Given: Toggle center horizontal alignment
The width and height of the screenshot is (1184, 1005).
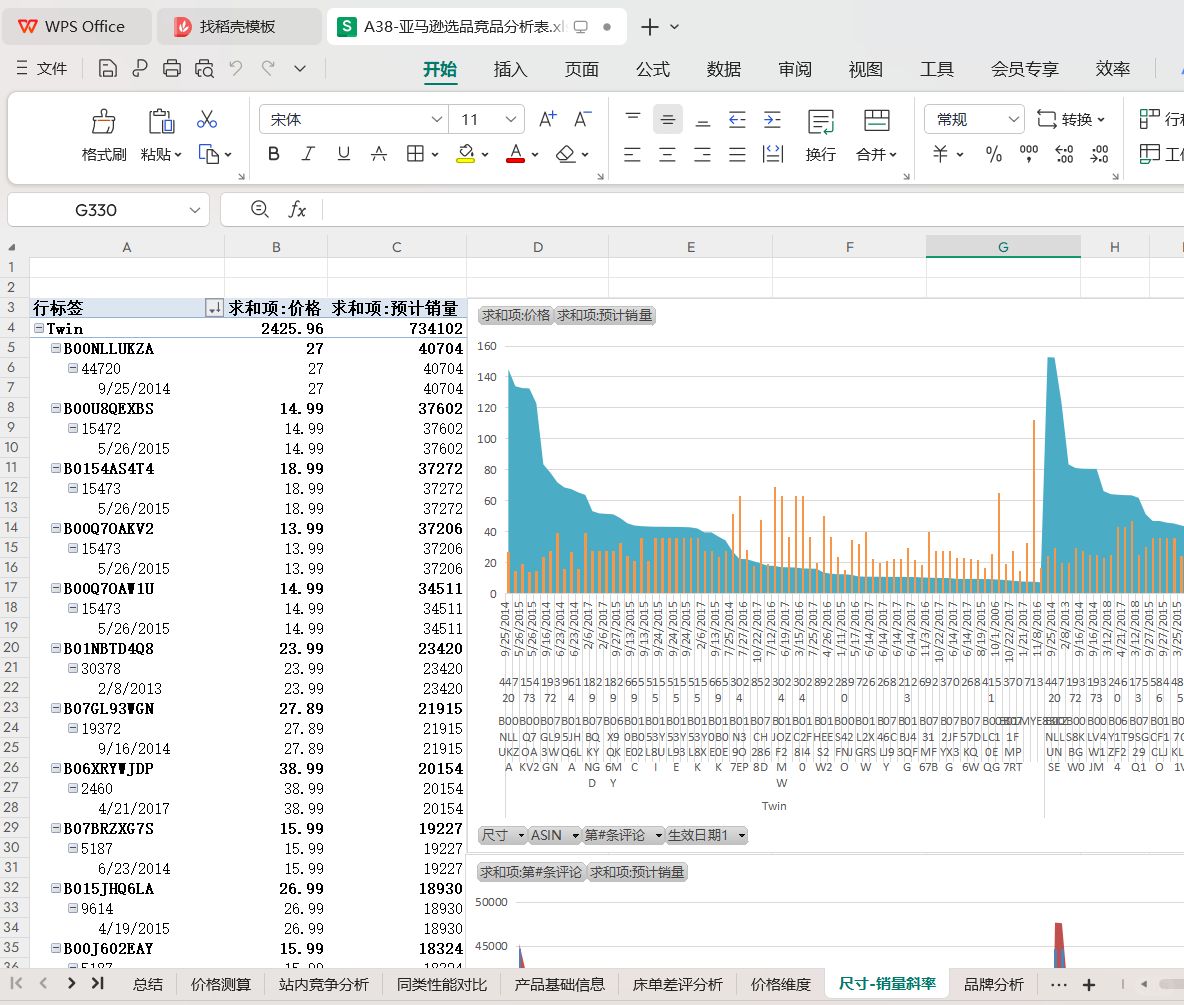Looking at the screenshot, I should [x=667, y=155].
